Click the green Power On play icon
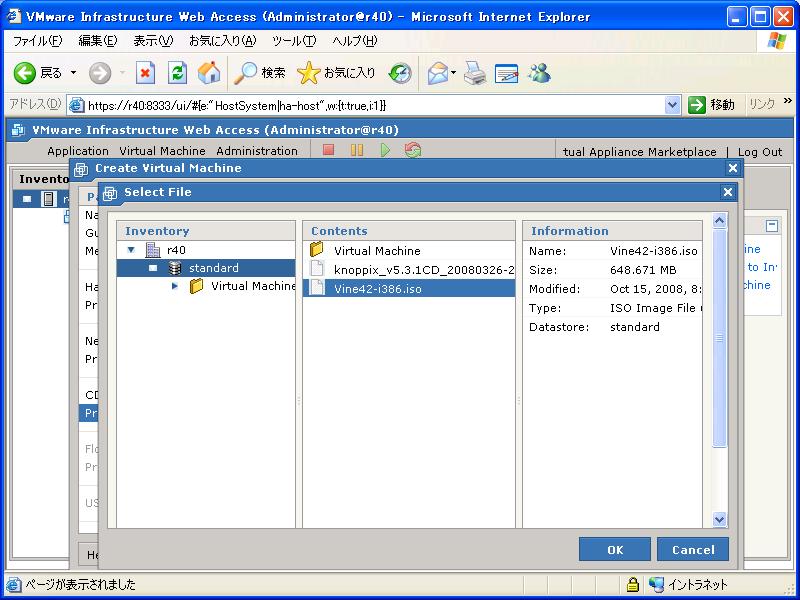Viewport: 800px width, 600px height. [x=385, y=150]
